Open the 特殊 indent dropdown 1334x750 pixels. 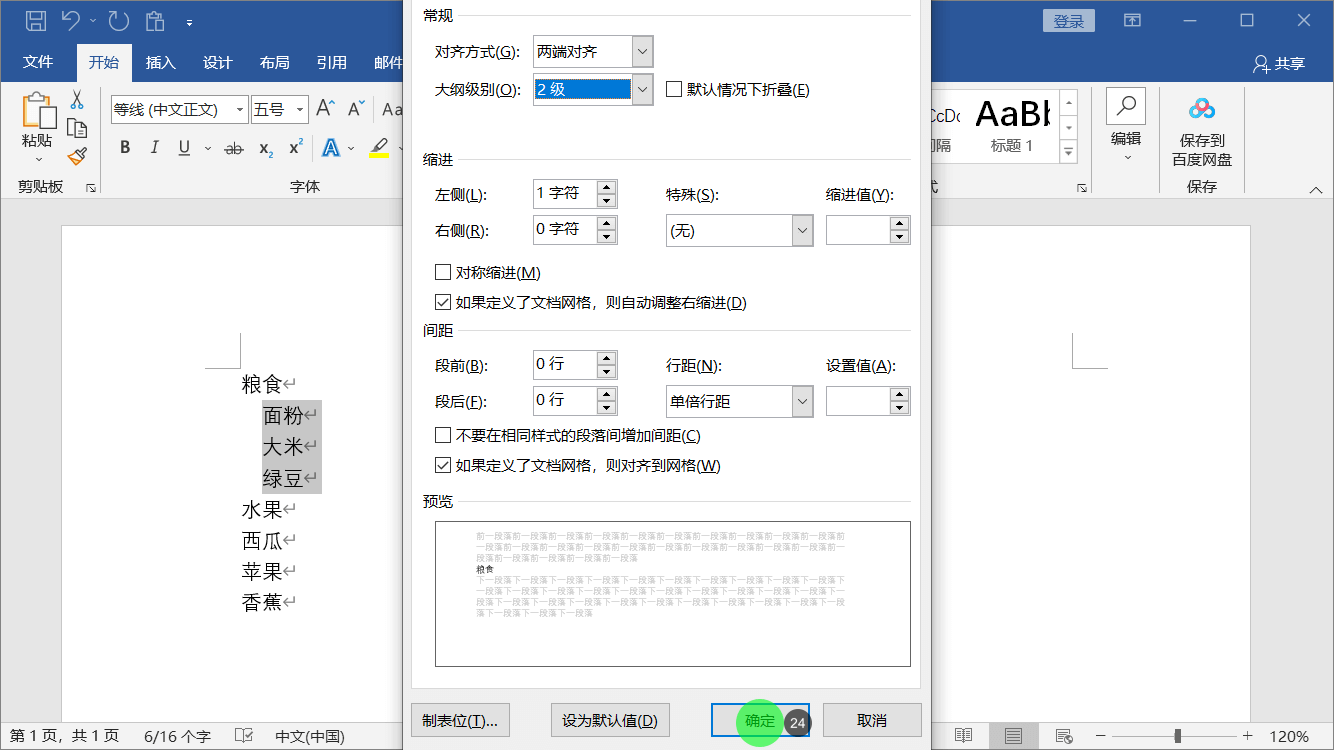(x=802, y=230)
